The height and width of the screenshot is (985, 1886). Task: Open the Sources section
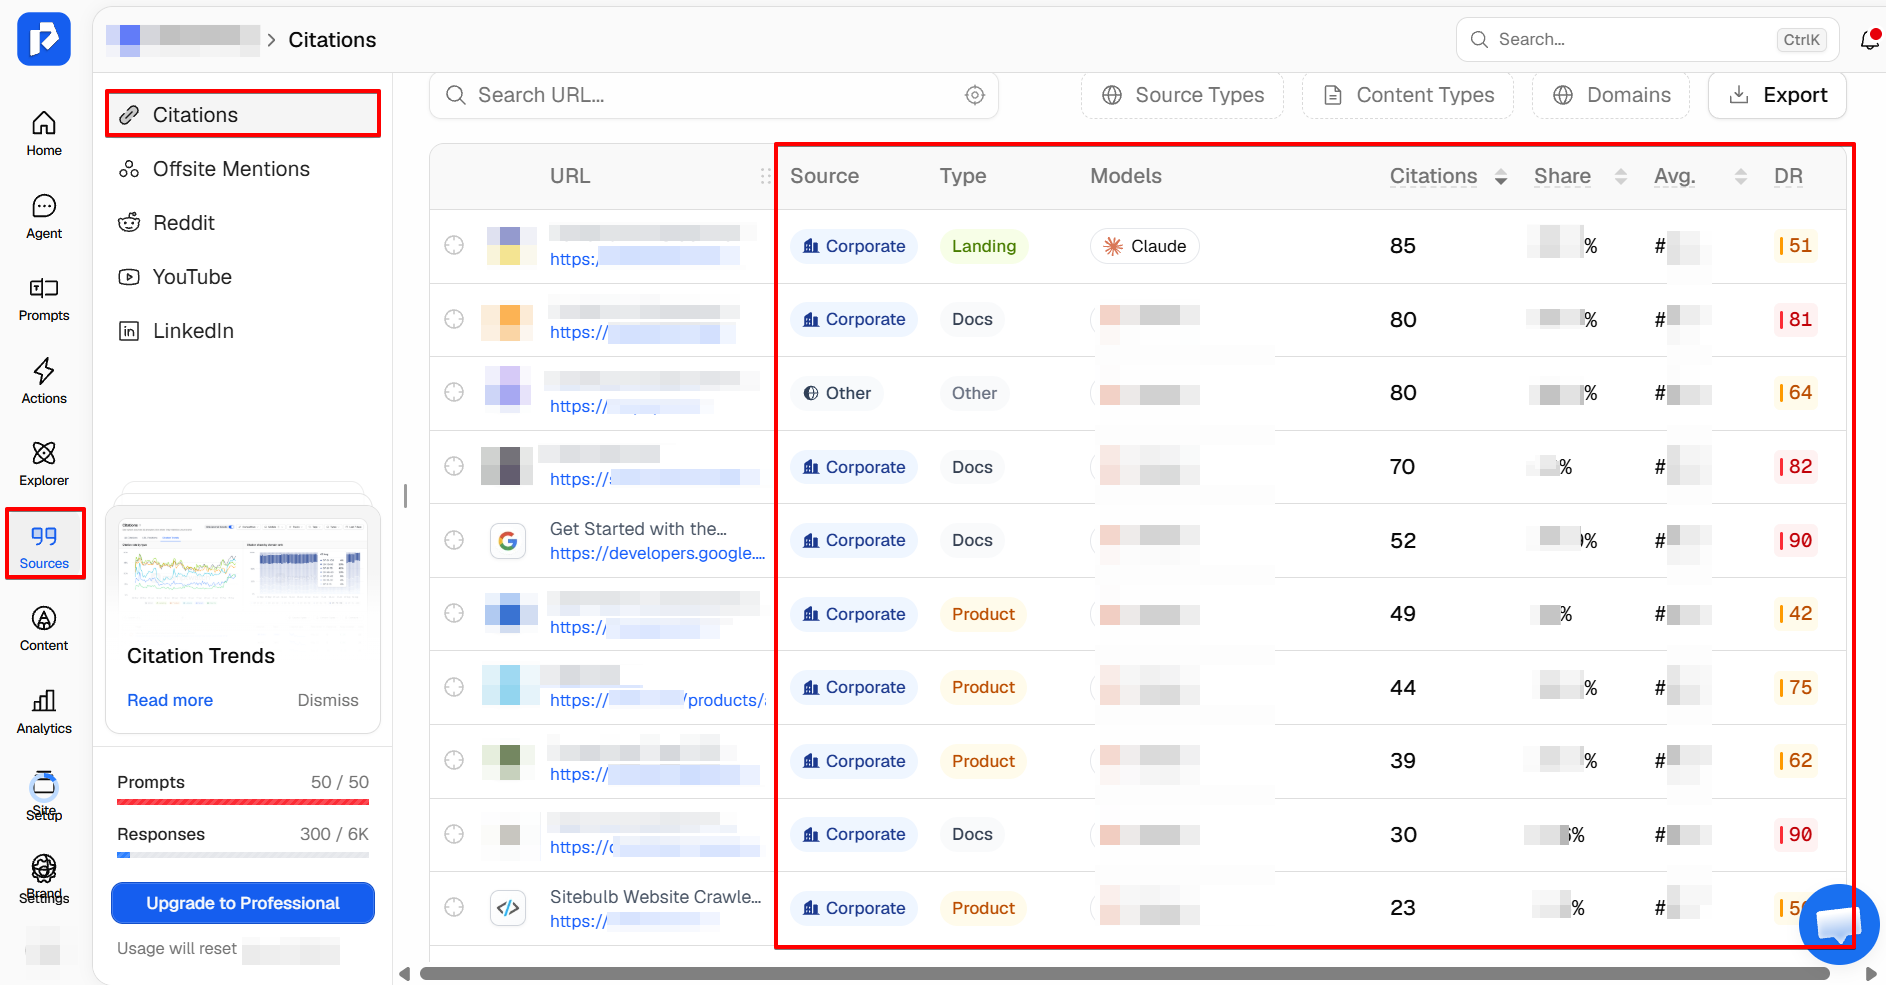tap(44, 546)
